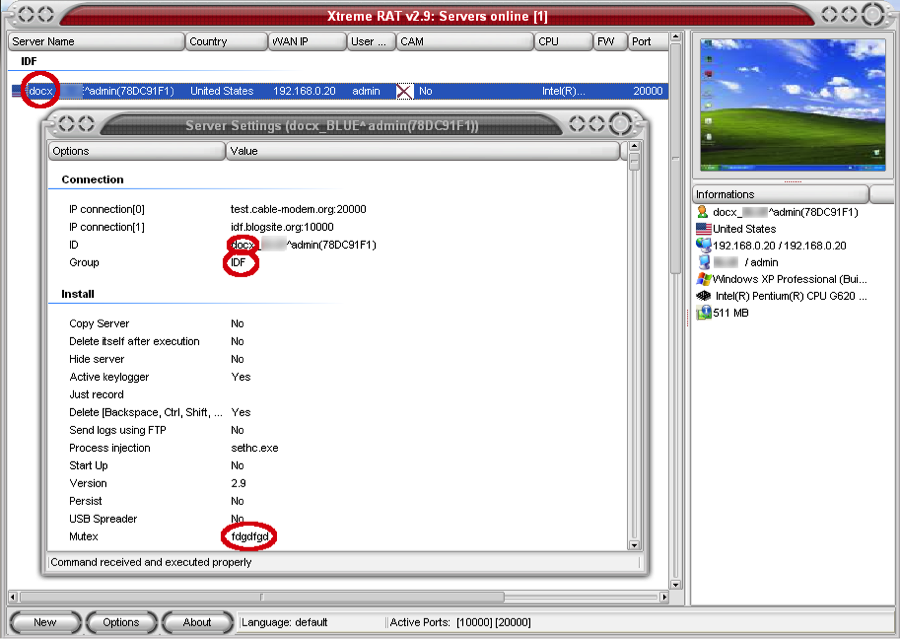Click the Informations column header
Screen dimensions: 900x639
coord(780,194)
